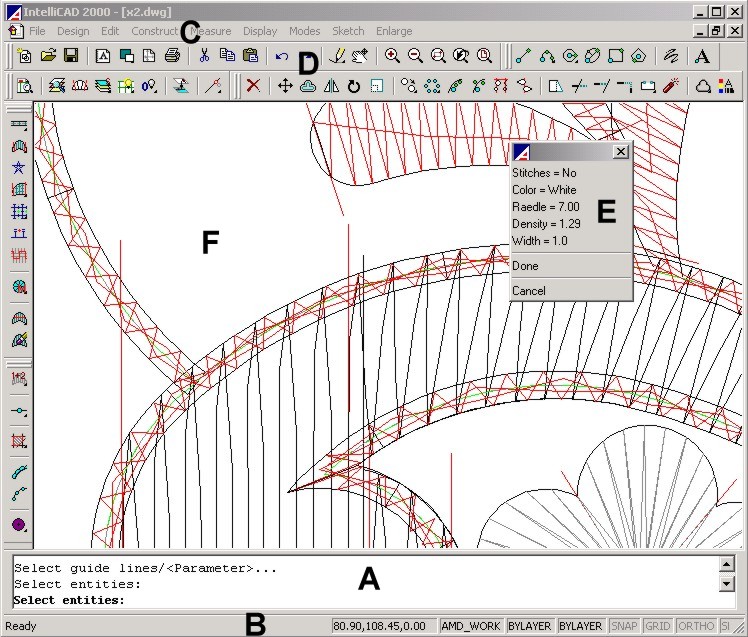The image size is (748, 637).
Task: Open the Construct menu
Action: 154,32
